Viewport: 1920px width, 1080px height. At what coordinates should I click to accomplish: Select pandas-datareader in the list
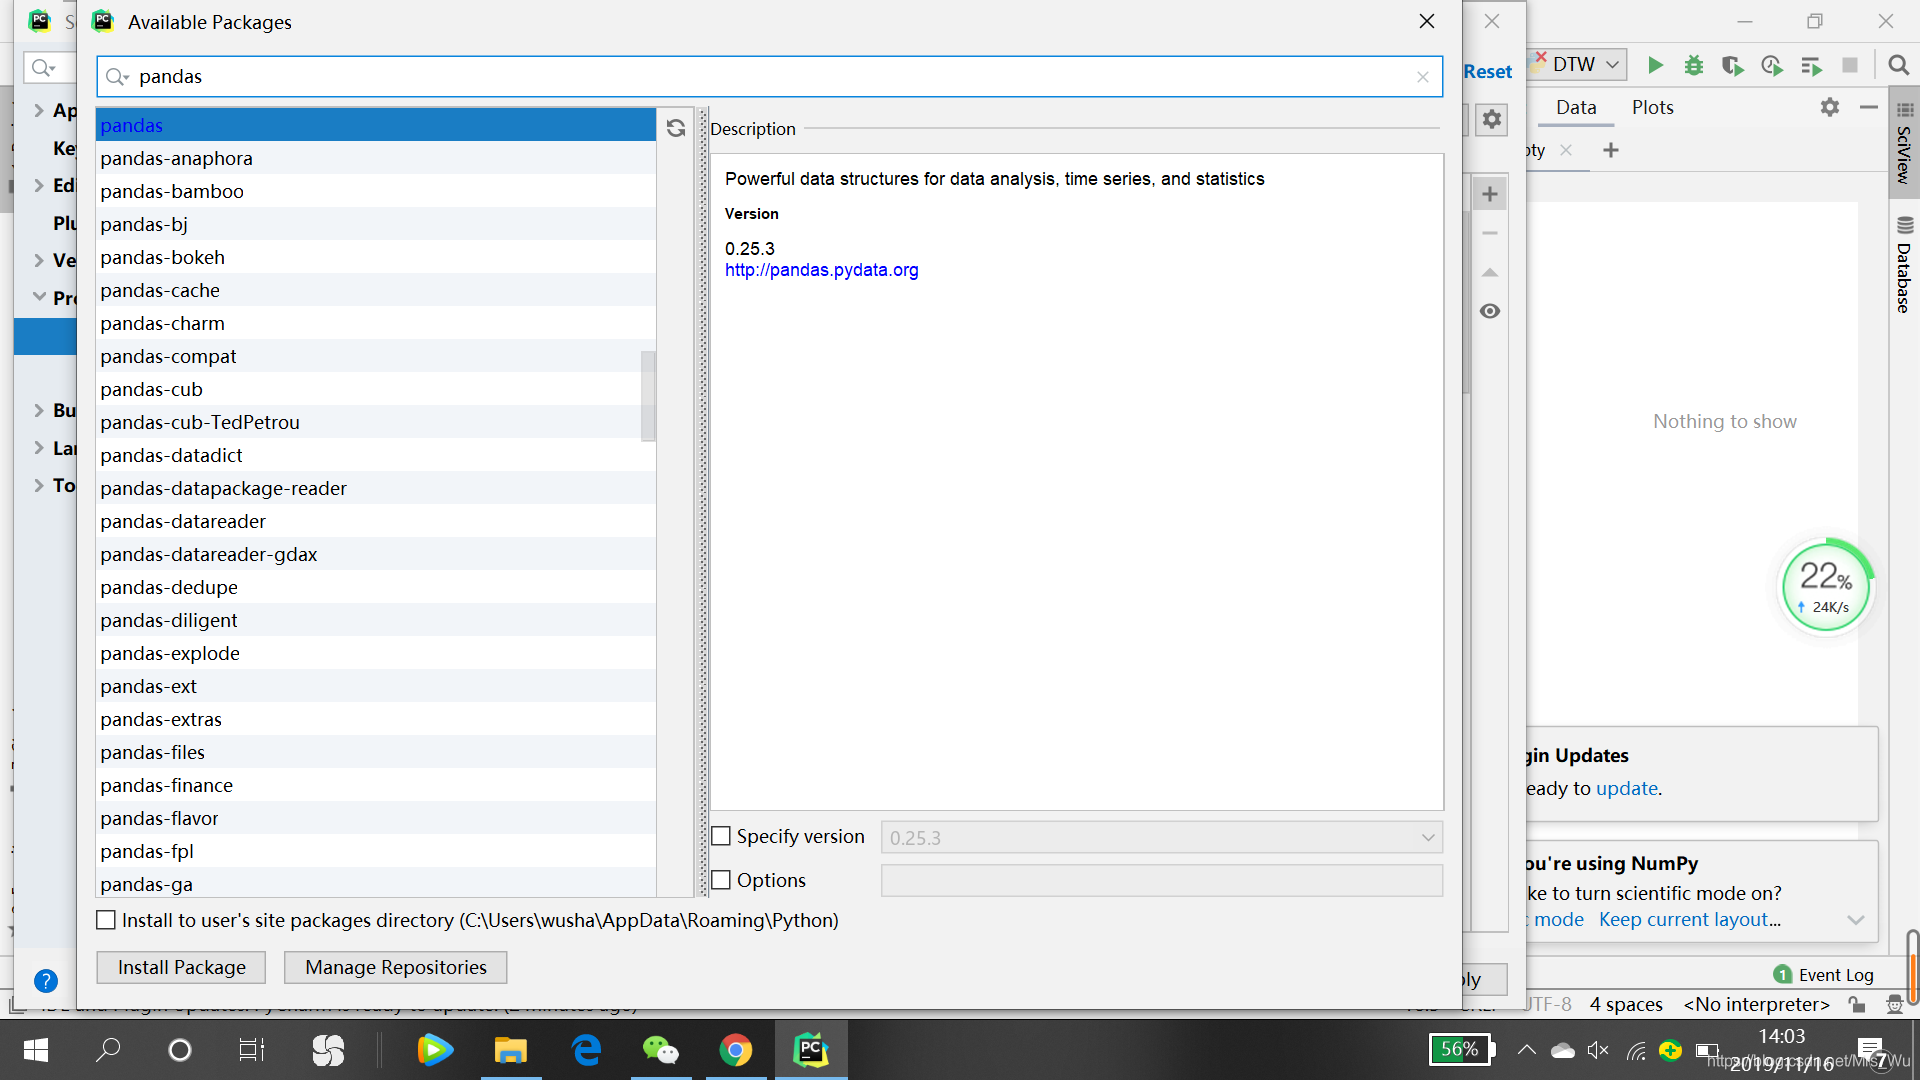tap(376, 521)
